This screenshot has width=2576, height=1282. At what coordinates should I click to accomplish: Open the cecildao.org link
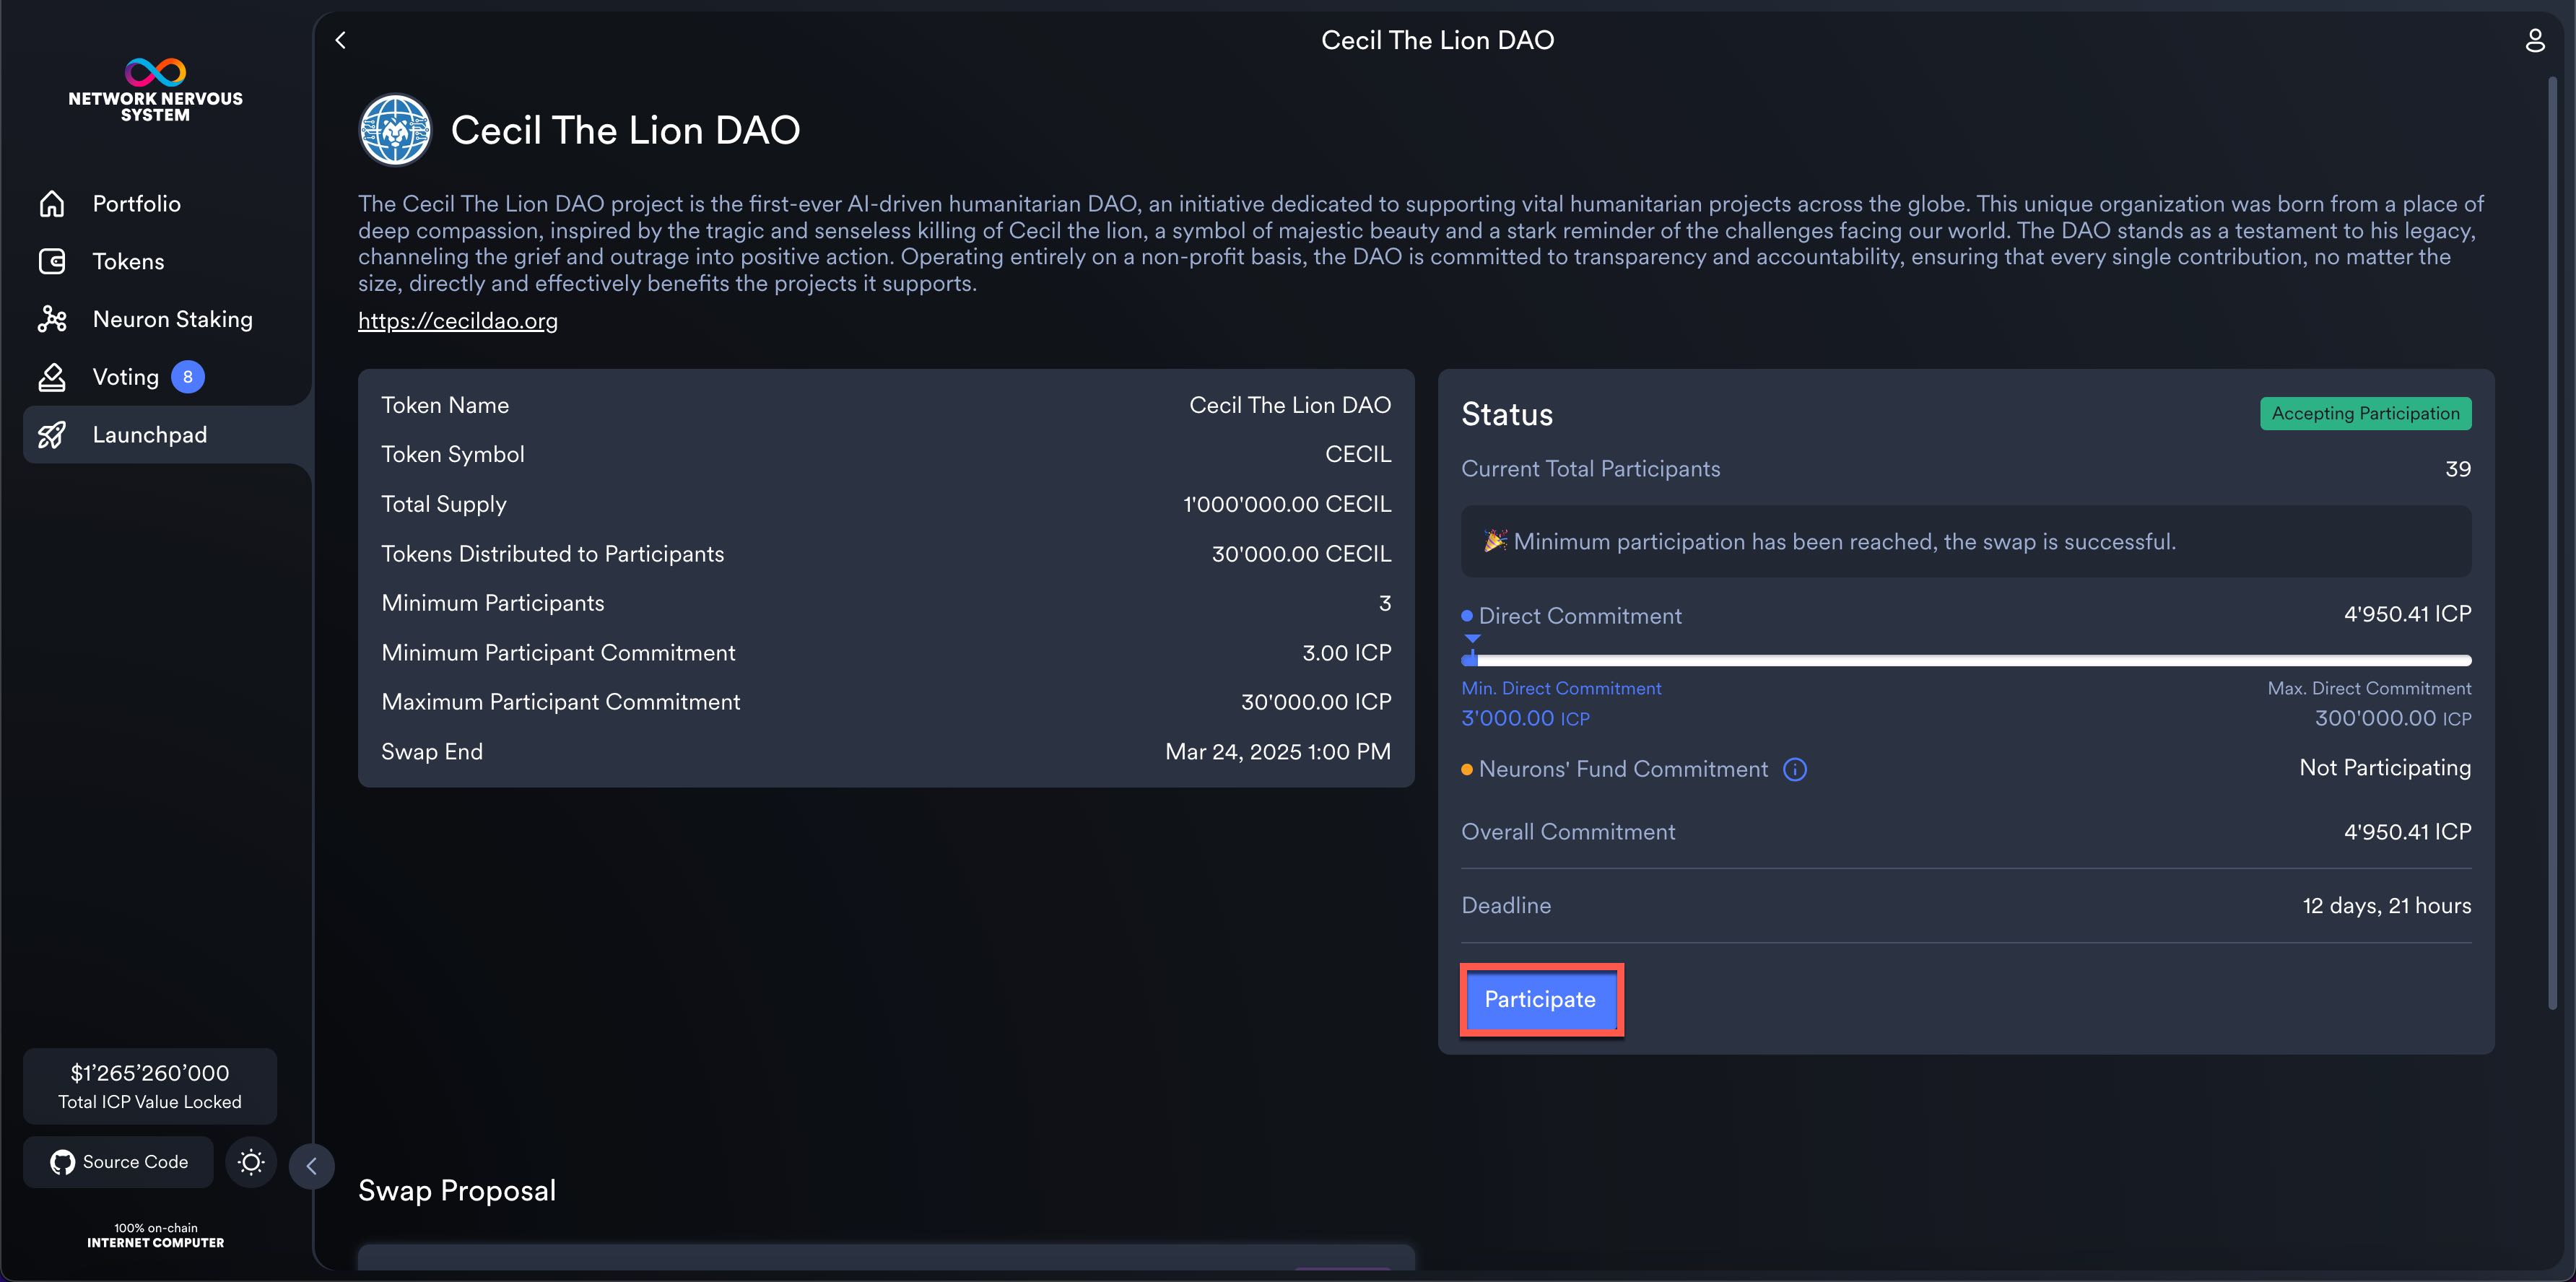(457, 321)
